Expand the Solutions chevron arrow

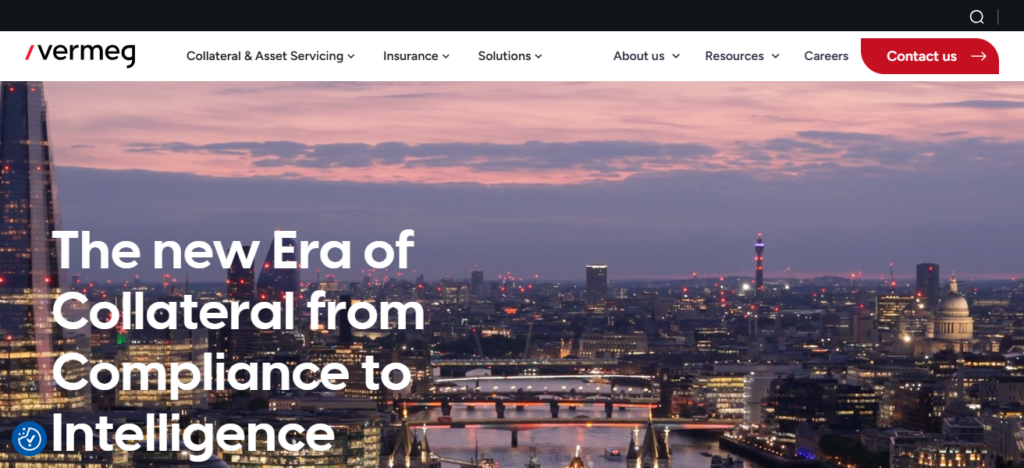(539, 57)
